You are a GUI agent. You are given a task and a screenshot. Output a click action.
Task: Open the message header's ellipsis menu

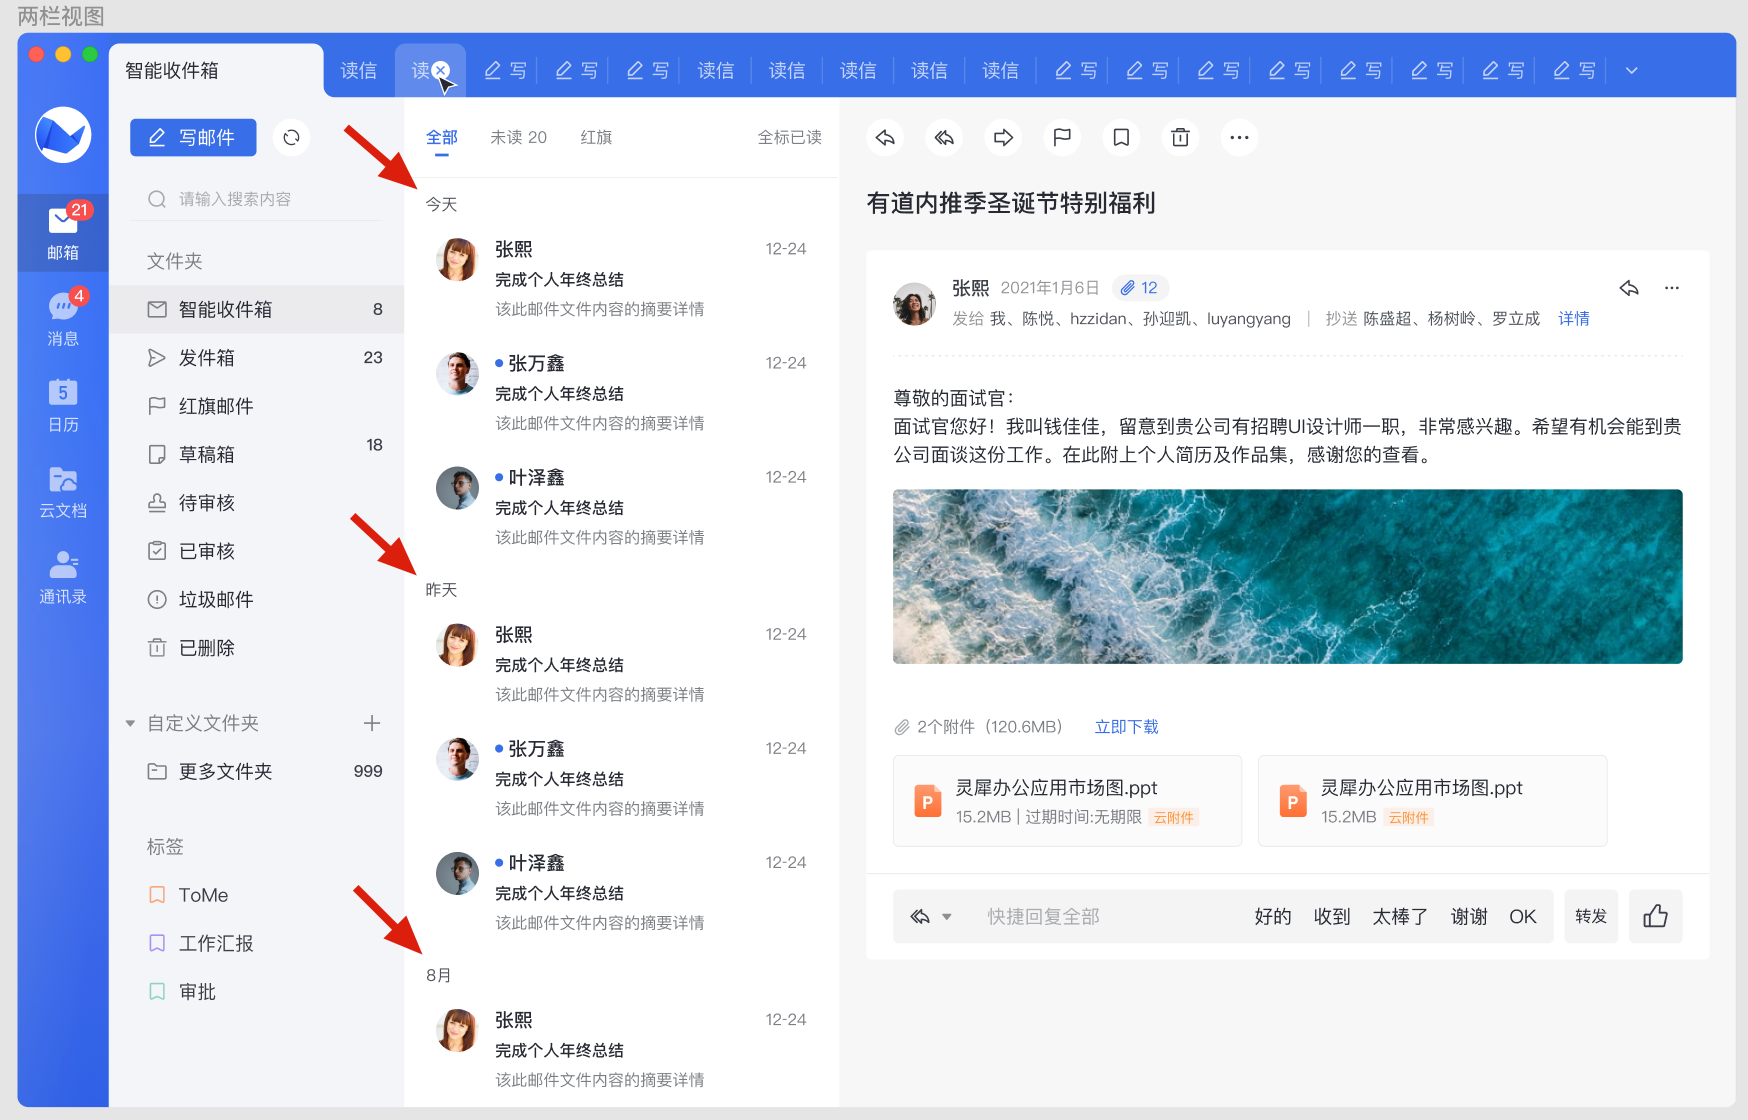click(1672, 288)
